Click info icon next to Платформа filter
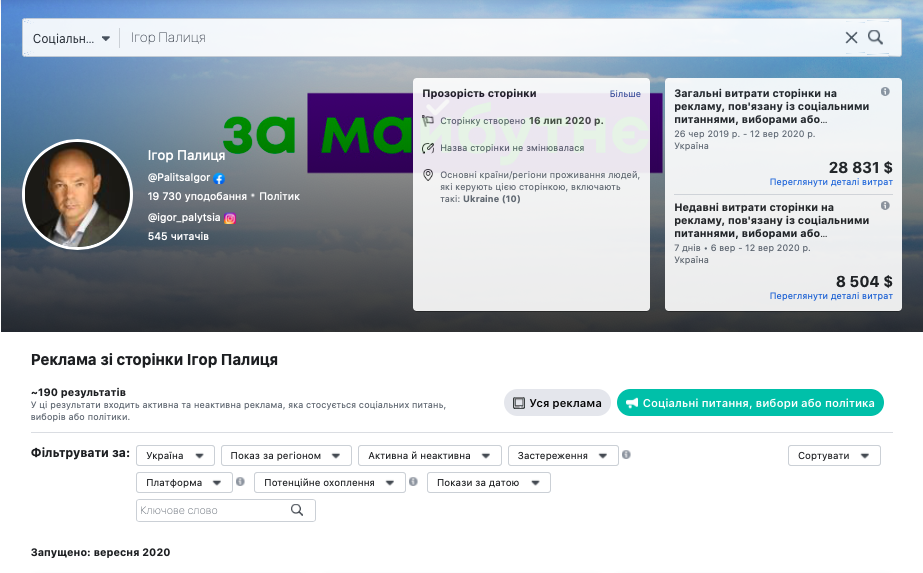The height and width of the screenshot is (573, 923). [240, 482]
